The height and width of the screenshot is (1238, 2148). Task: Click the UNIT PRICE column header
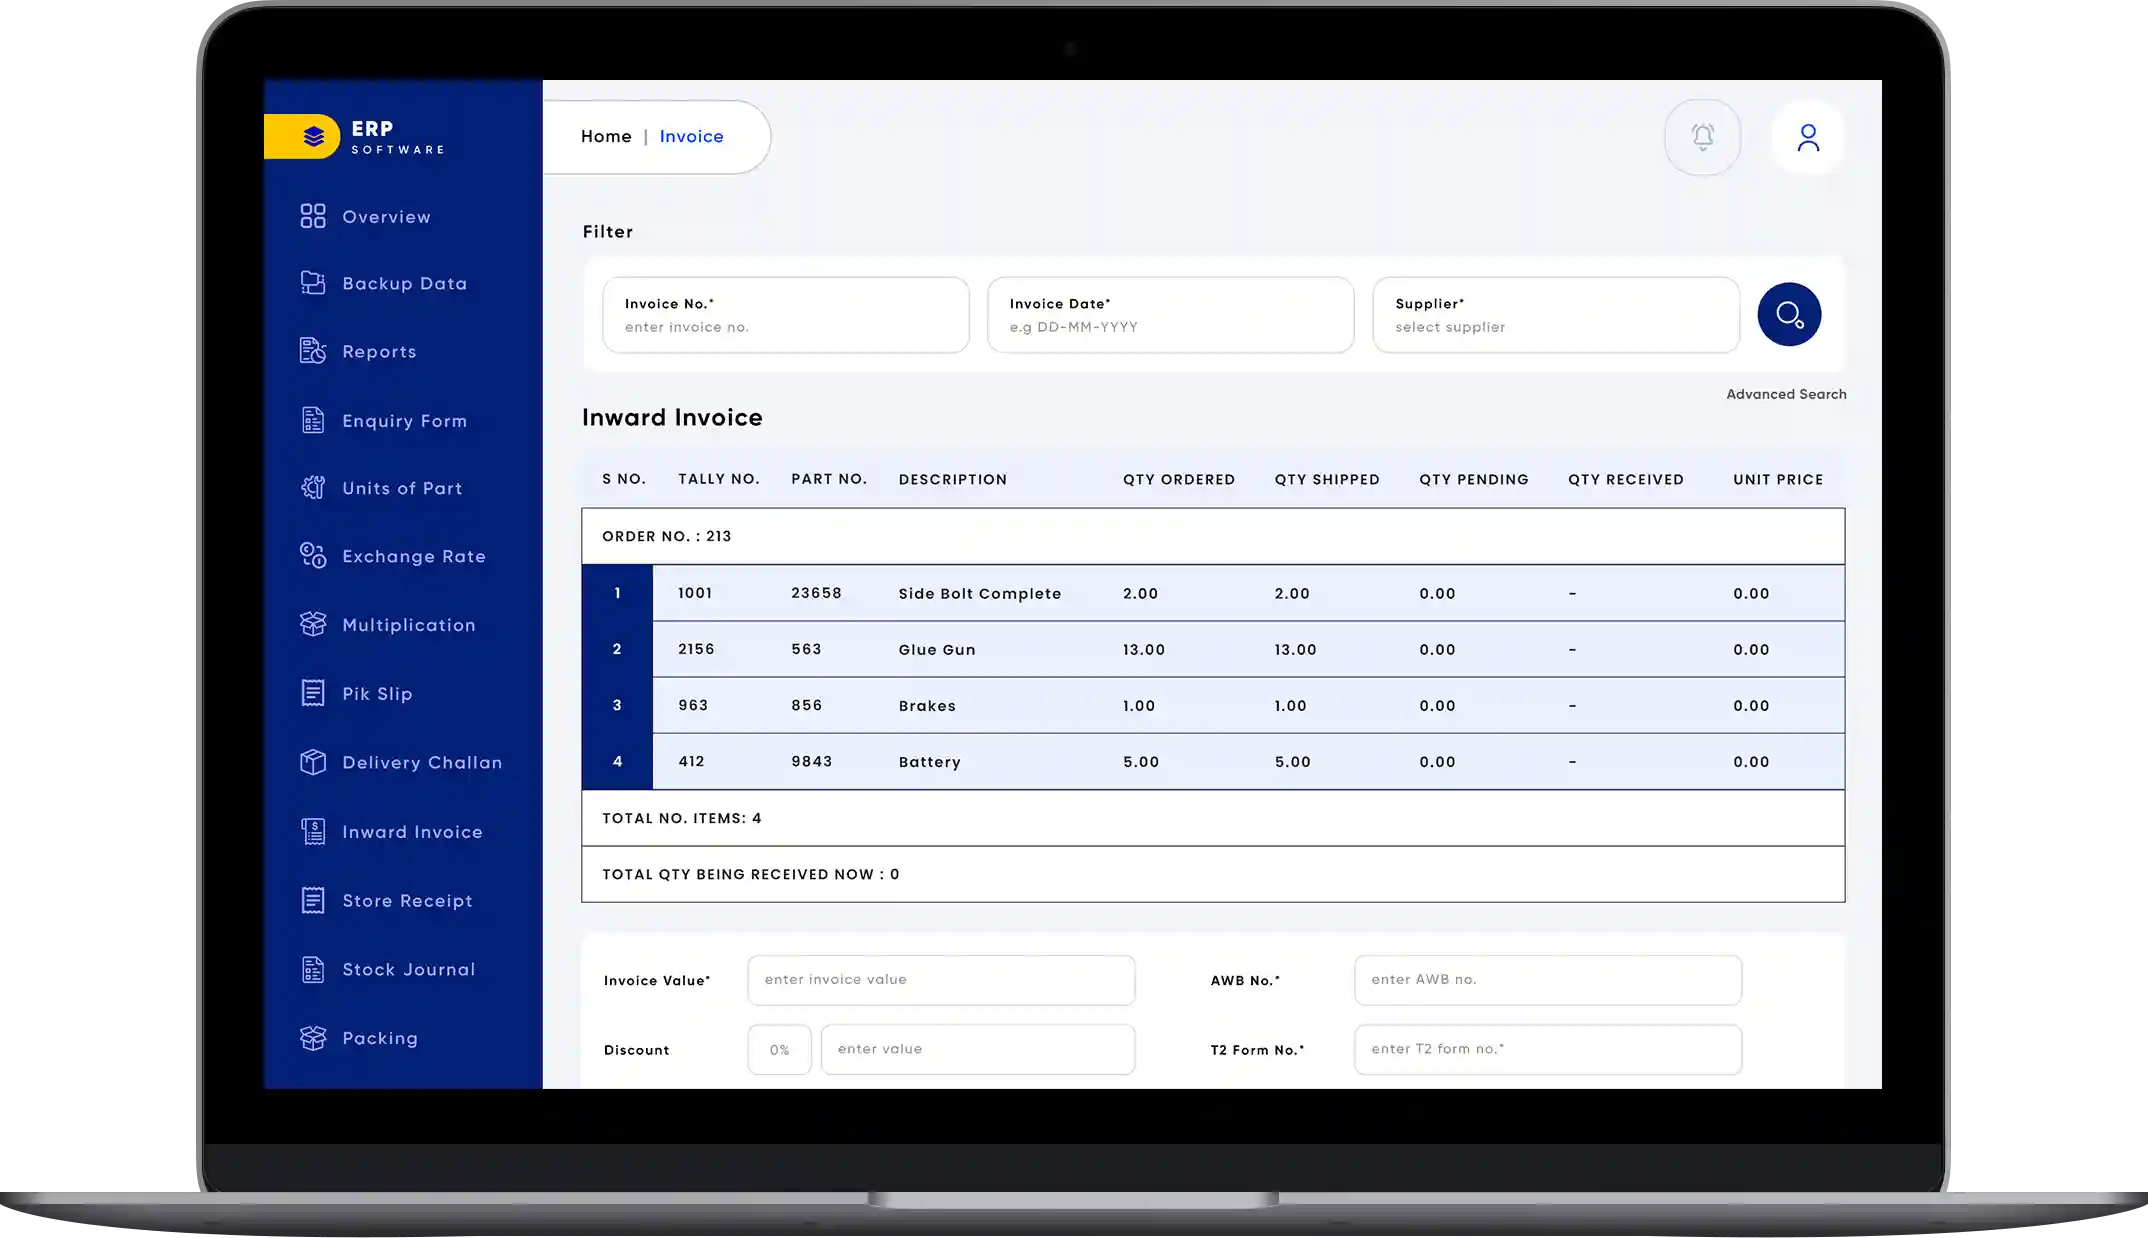point(1778,480)
